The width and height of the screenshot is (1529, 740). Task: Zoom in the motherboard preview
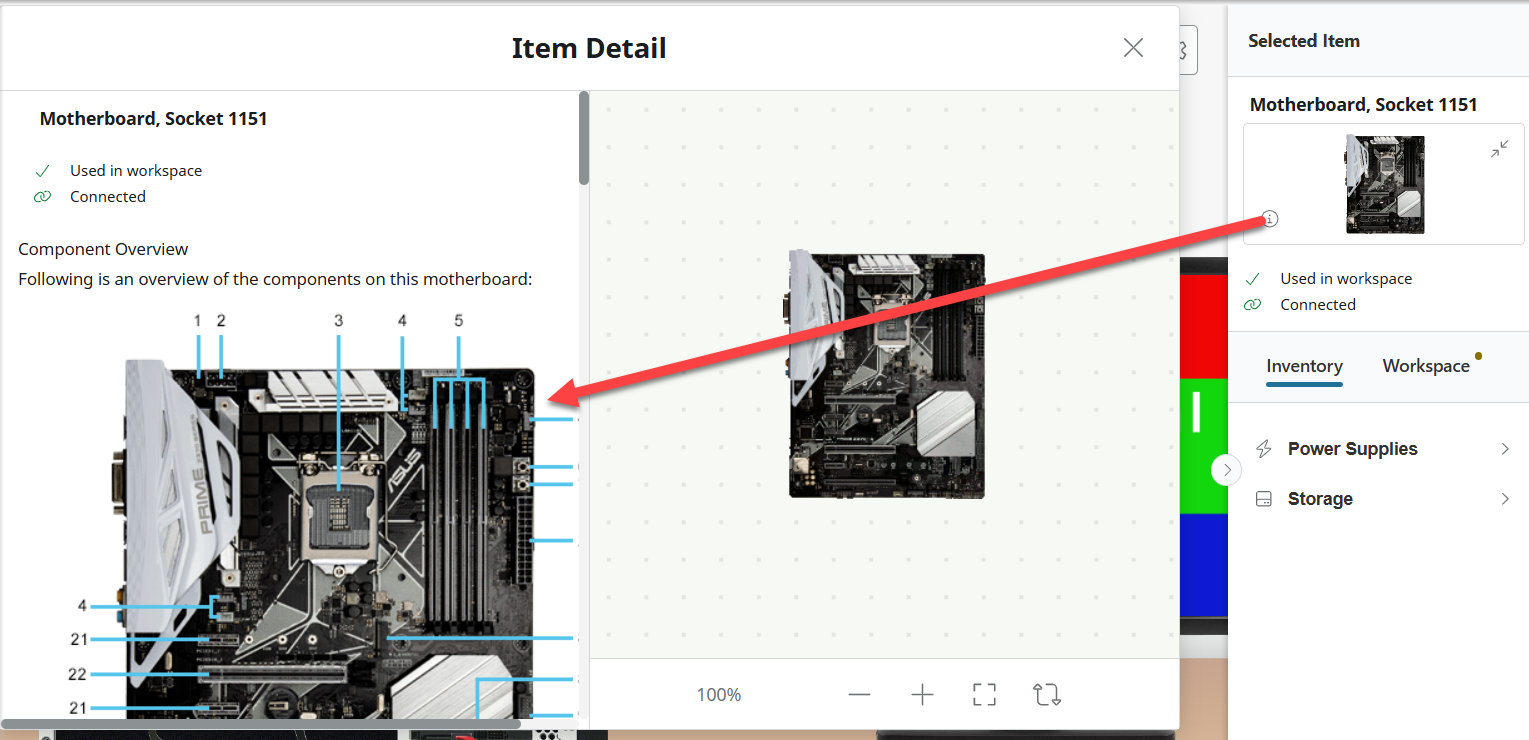pos(922,695)
